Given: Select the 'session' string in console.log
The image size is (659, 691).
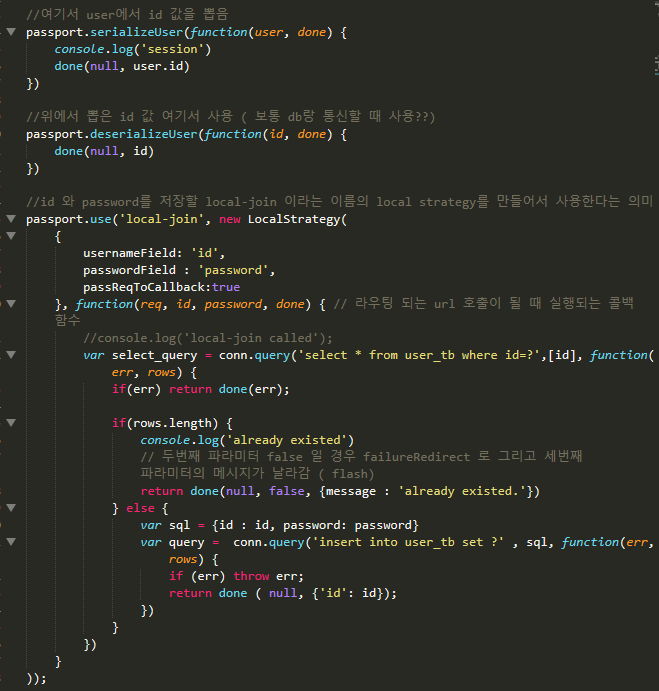Looking at the screenshot, I should click(x=172, y=49).
